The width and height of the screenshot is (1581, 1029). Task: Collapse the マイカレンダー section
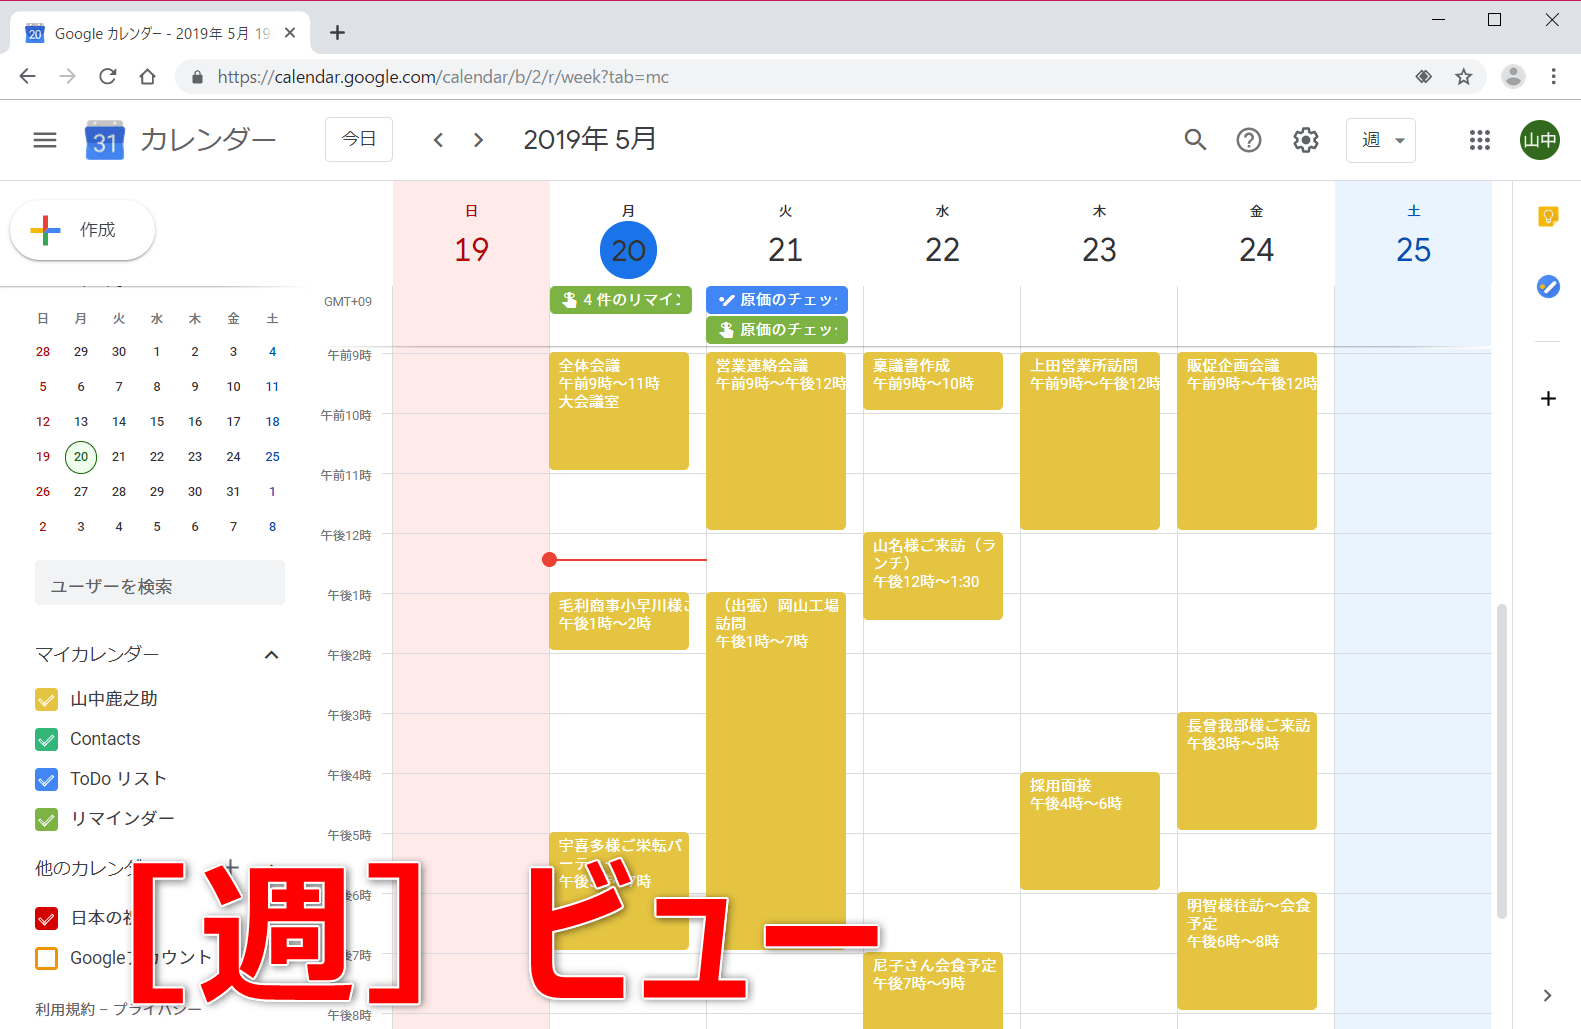click(x=271, y=655)
